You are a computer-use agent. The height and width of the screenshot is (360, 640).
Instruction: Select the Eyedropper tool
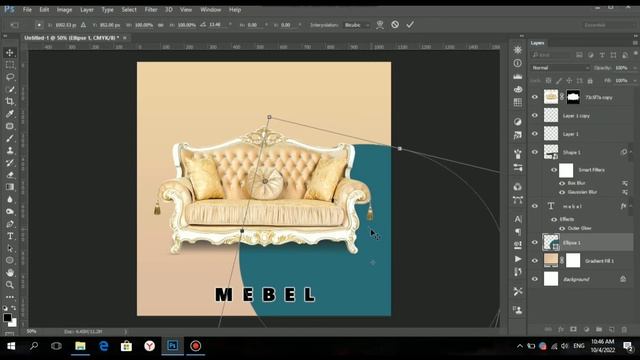(10, 113)
